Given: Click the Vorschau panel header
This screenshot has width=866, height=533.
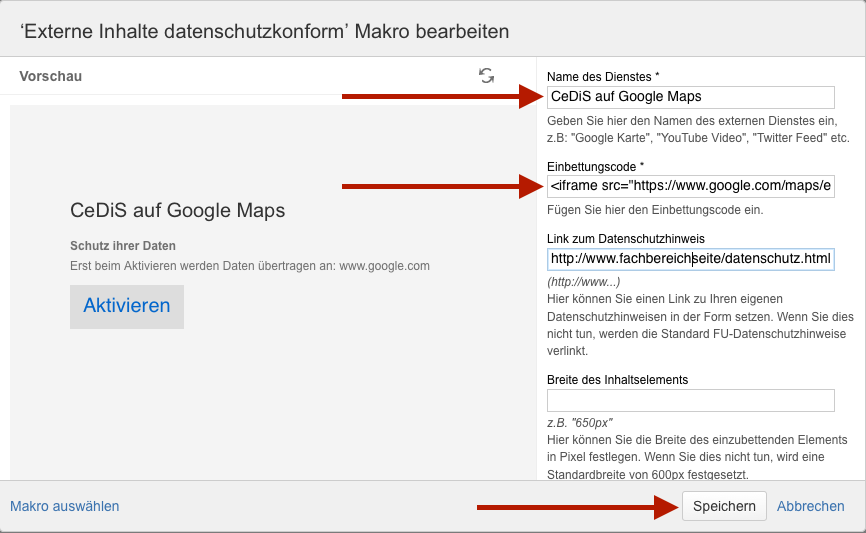Looking at the screenshot, I should click(51, 76).
